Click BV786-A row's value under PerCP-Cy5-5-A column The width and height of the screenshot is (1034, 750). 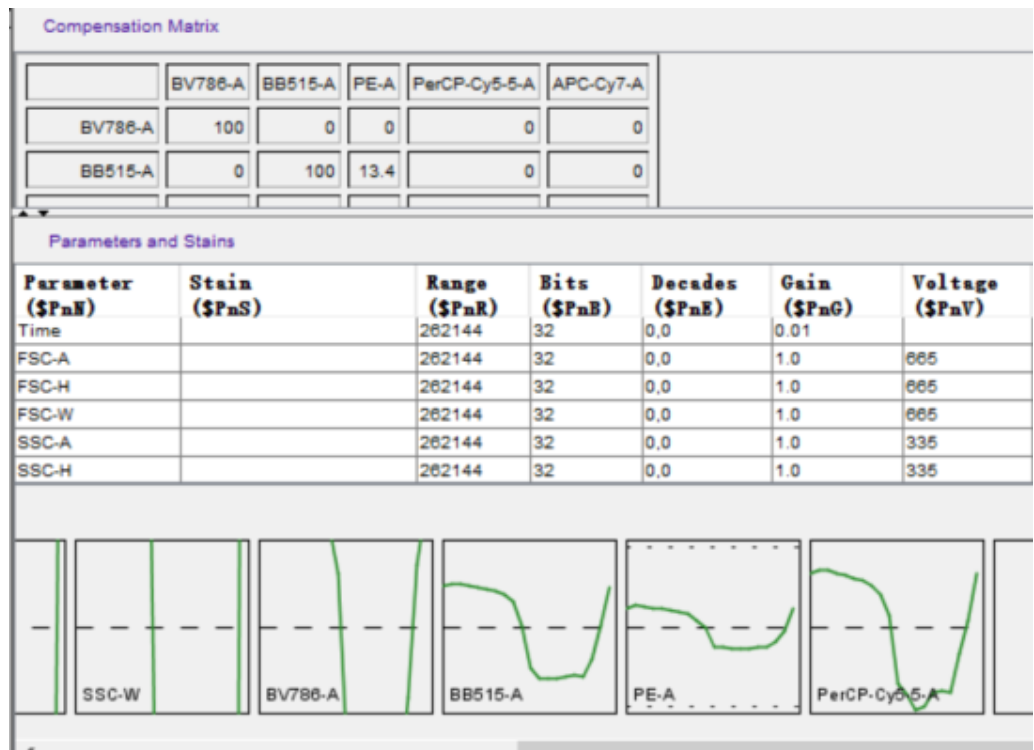pos(473,126)
